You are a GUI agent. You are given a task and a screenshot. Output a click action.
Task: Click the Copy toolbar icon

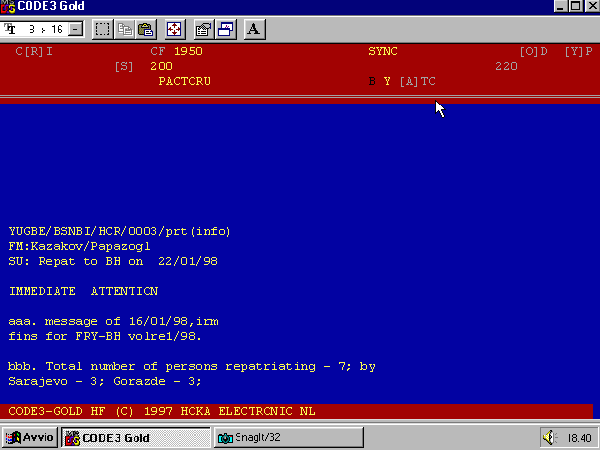pos(127,29)
